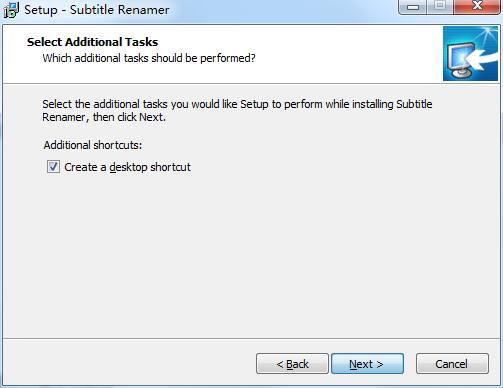Abort installation with the Cancel button

pos(452,364)
